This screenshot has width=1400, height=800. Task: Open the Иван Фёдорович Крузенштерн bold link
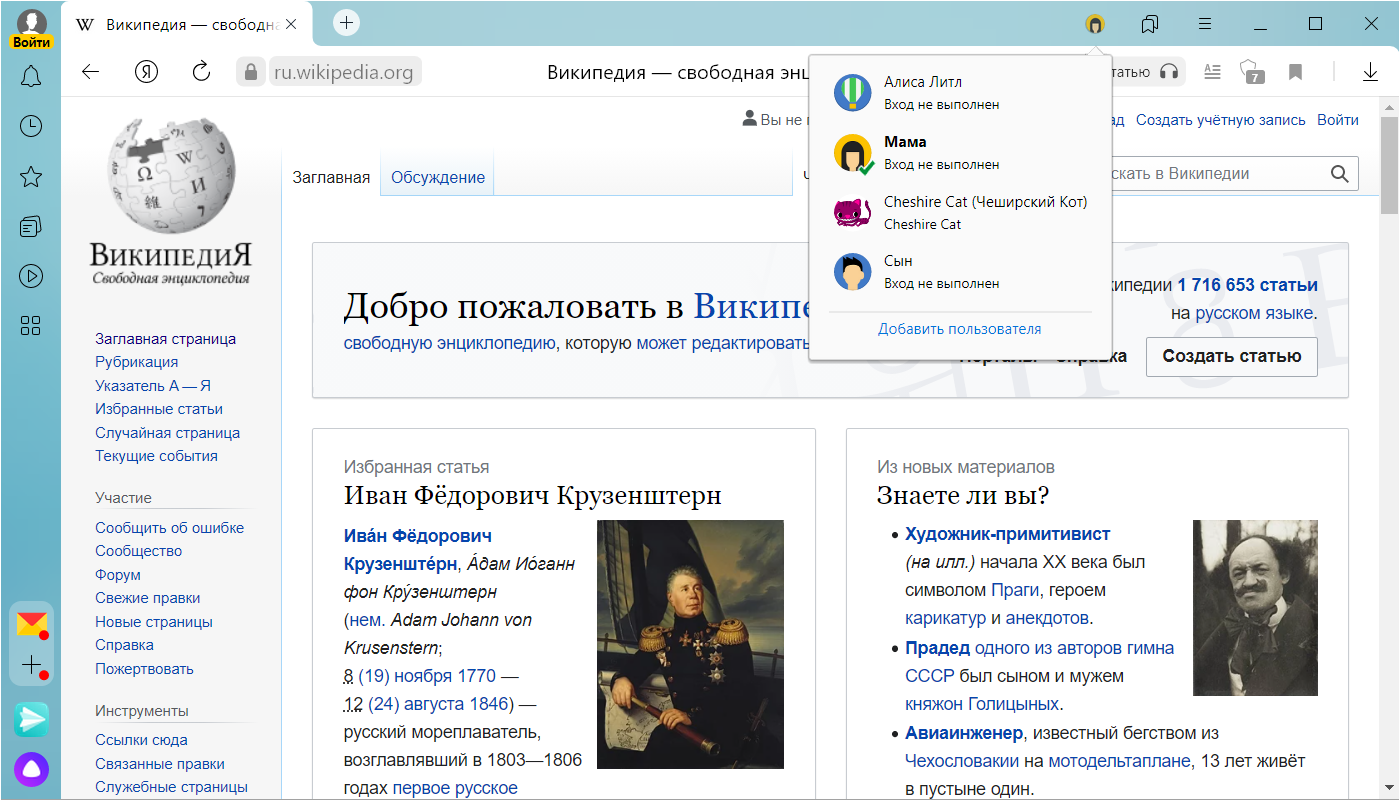tap(418, 550)
